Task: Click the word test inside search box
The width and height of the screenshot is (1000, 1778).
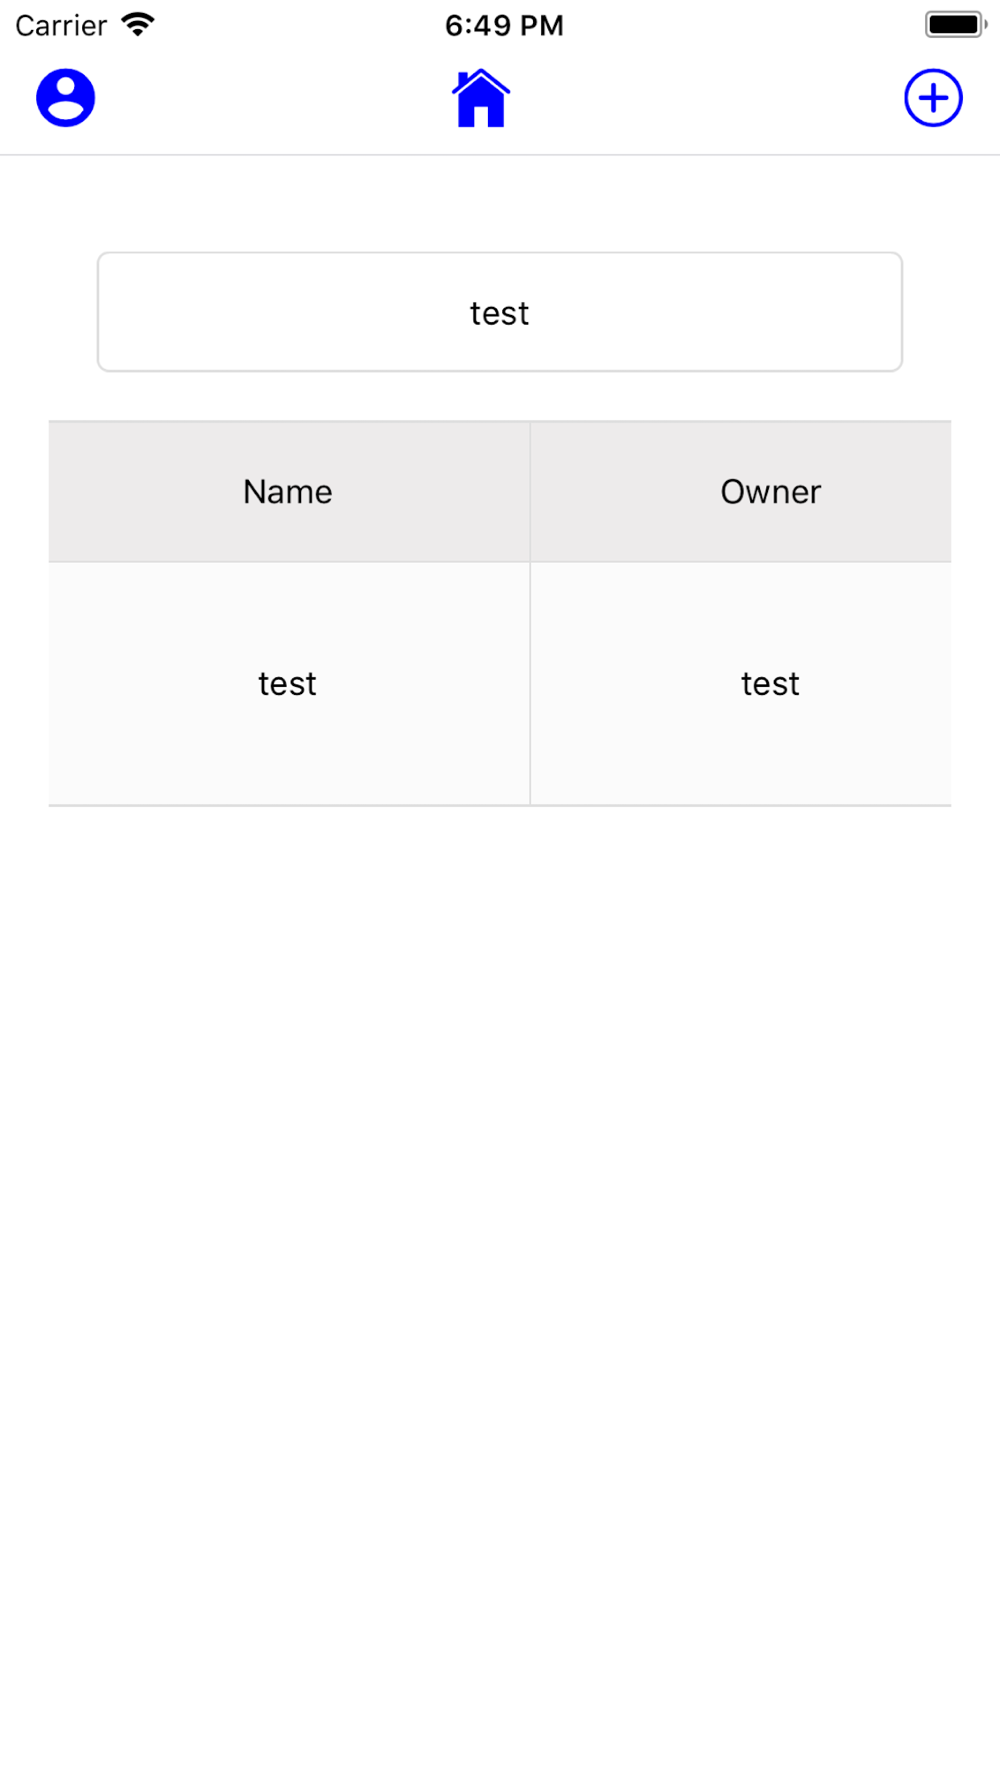Action: click(499, 313)
